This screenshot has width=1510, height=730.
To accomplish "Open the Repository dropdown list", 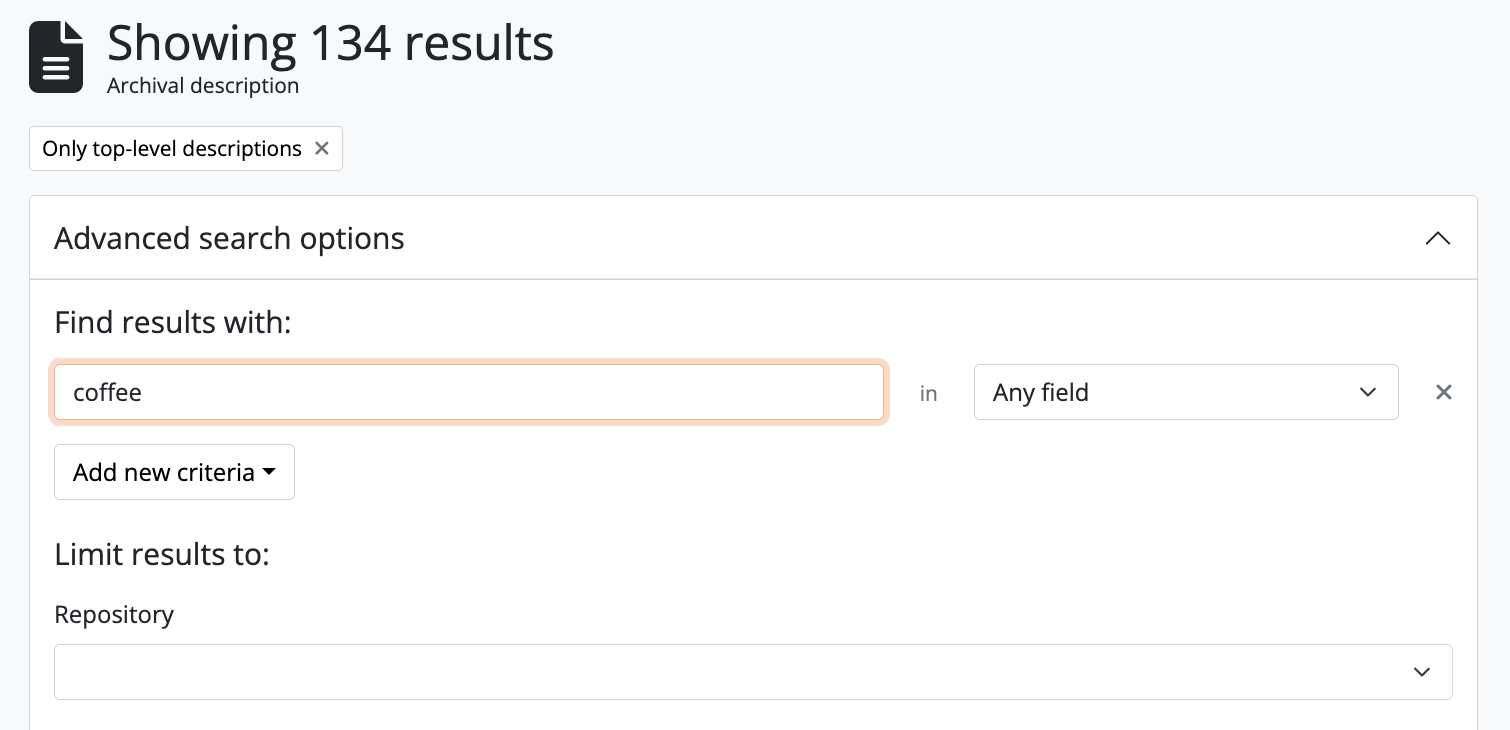I will pos(752,672).
